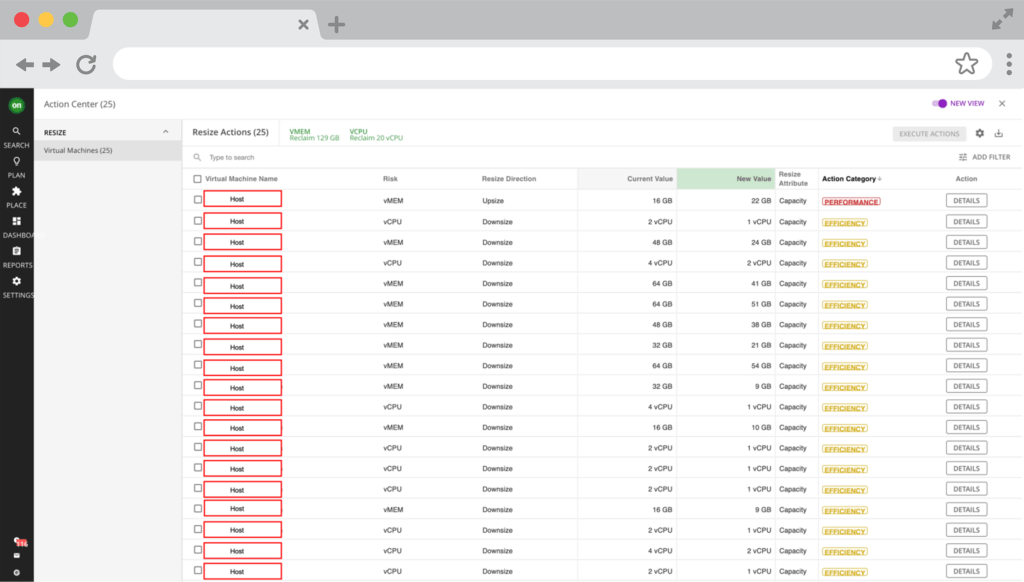Tick the checkbox for the Upsize row
This screenshot has height=582, width=1024.
(x=198, y=200)
